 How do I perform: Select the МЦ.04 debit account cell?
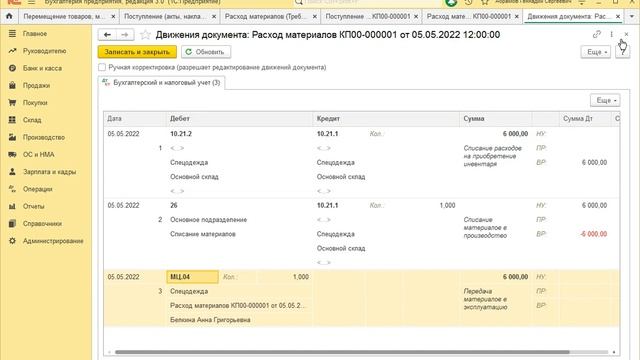click(192, 277)
